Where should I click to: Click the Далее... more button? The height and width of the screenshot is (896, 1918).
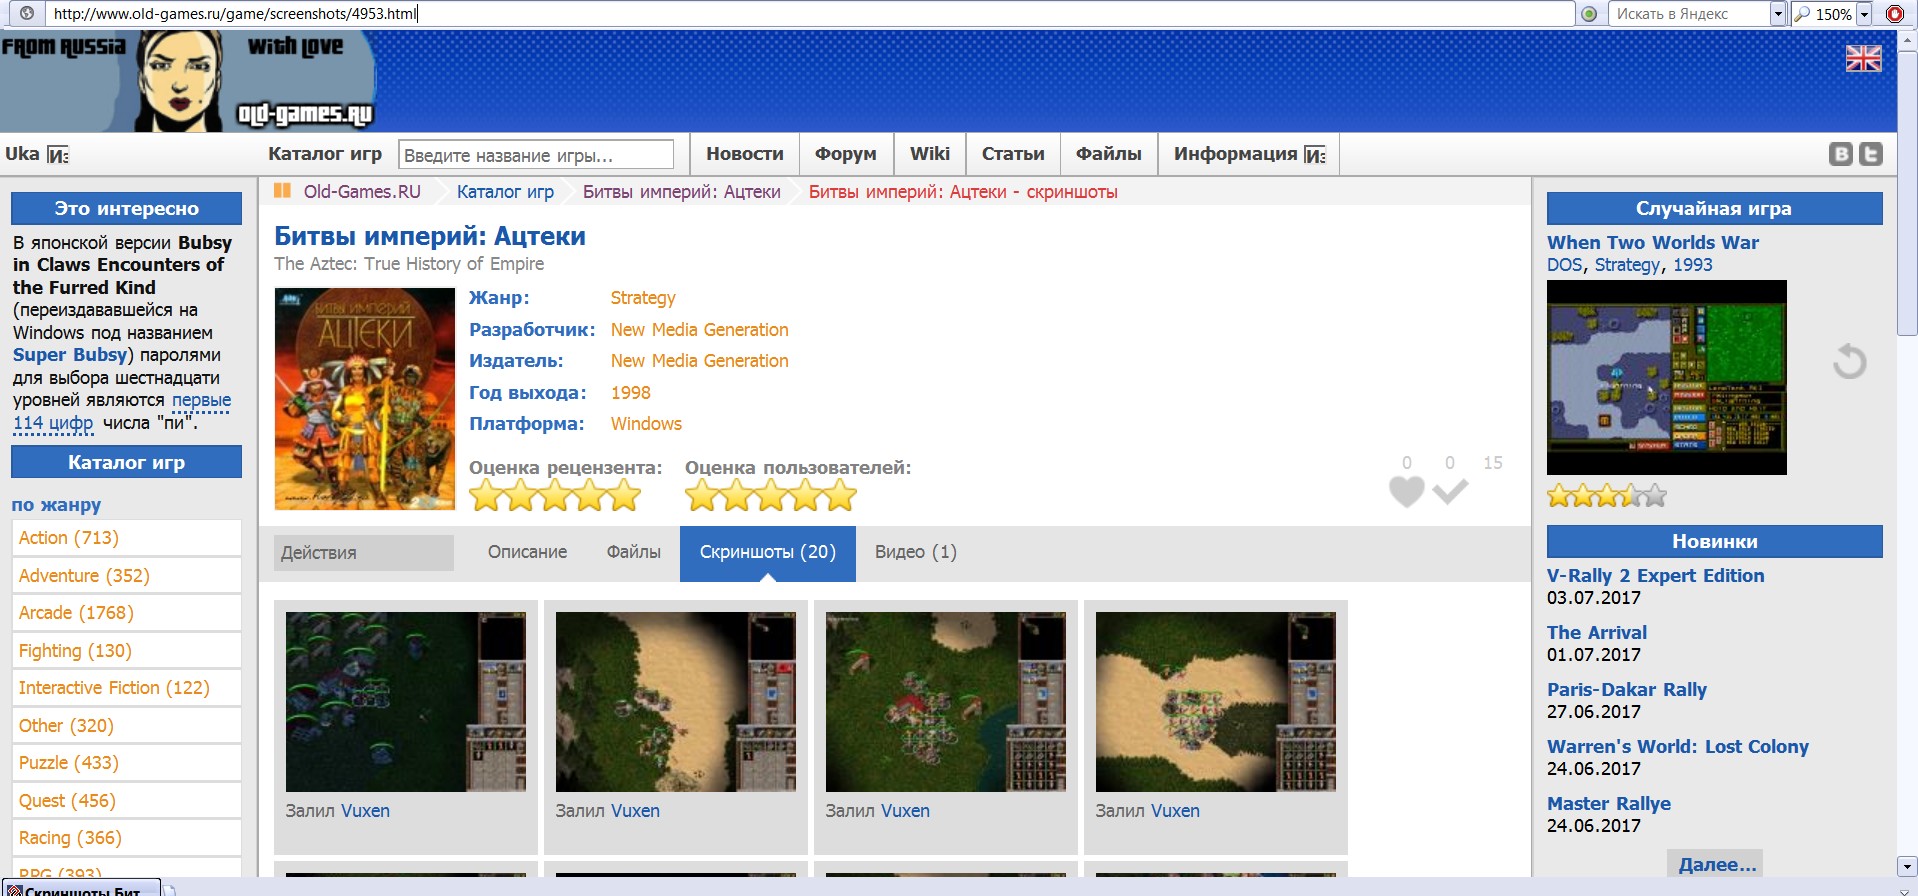click(1715, 864)
